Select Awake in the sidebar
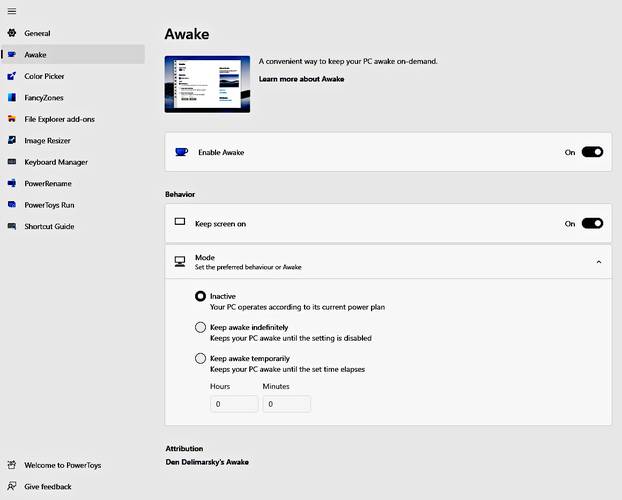This screenshot has height=500, width=622. pyautogui.click(x=73, y=54)
